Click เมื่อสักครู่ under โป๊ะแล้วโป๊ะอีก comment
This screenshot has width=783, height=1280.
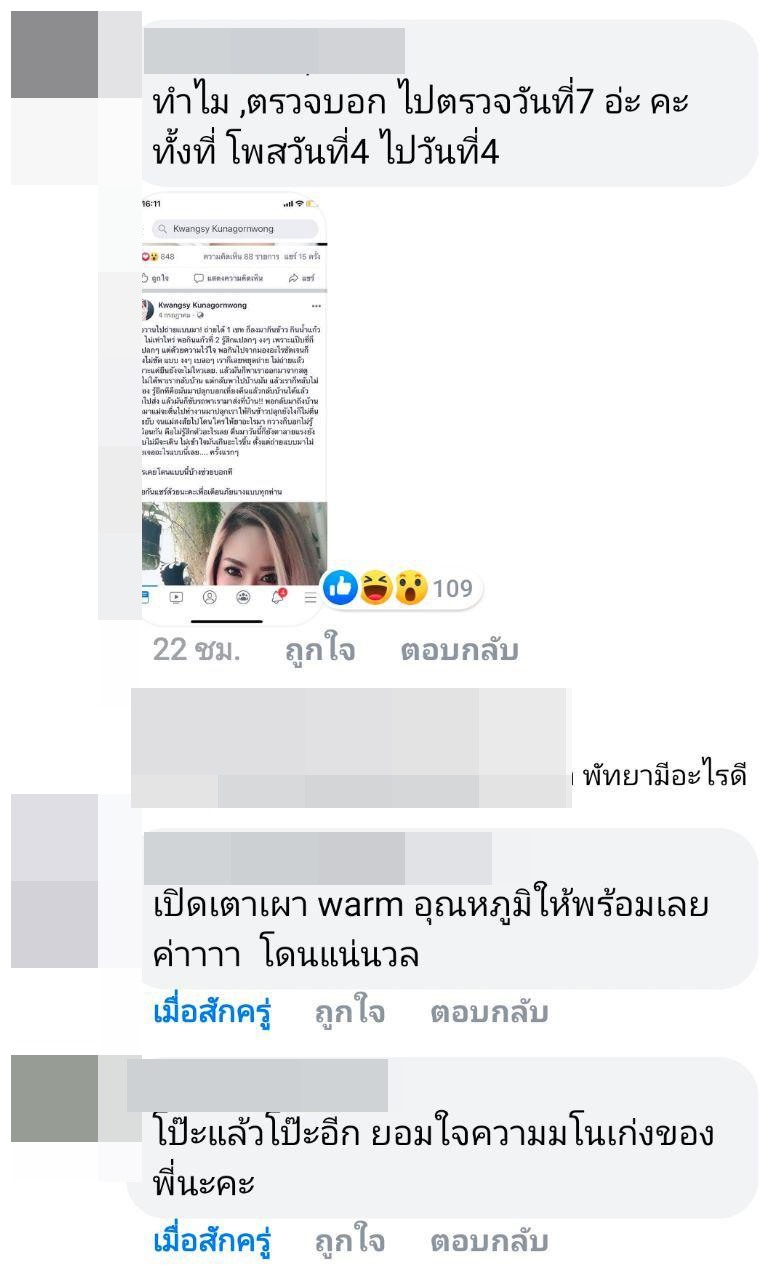[213, 1242]
